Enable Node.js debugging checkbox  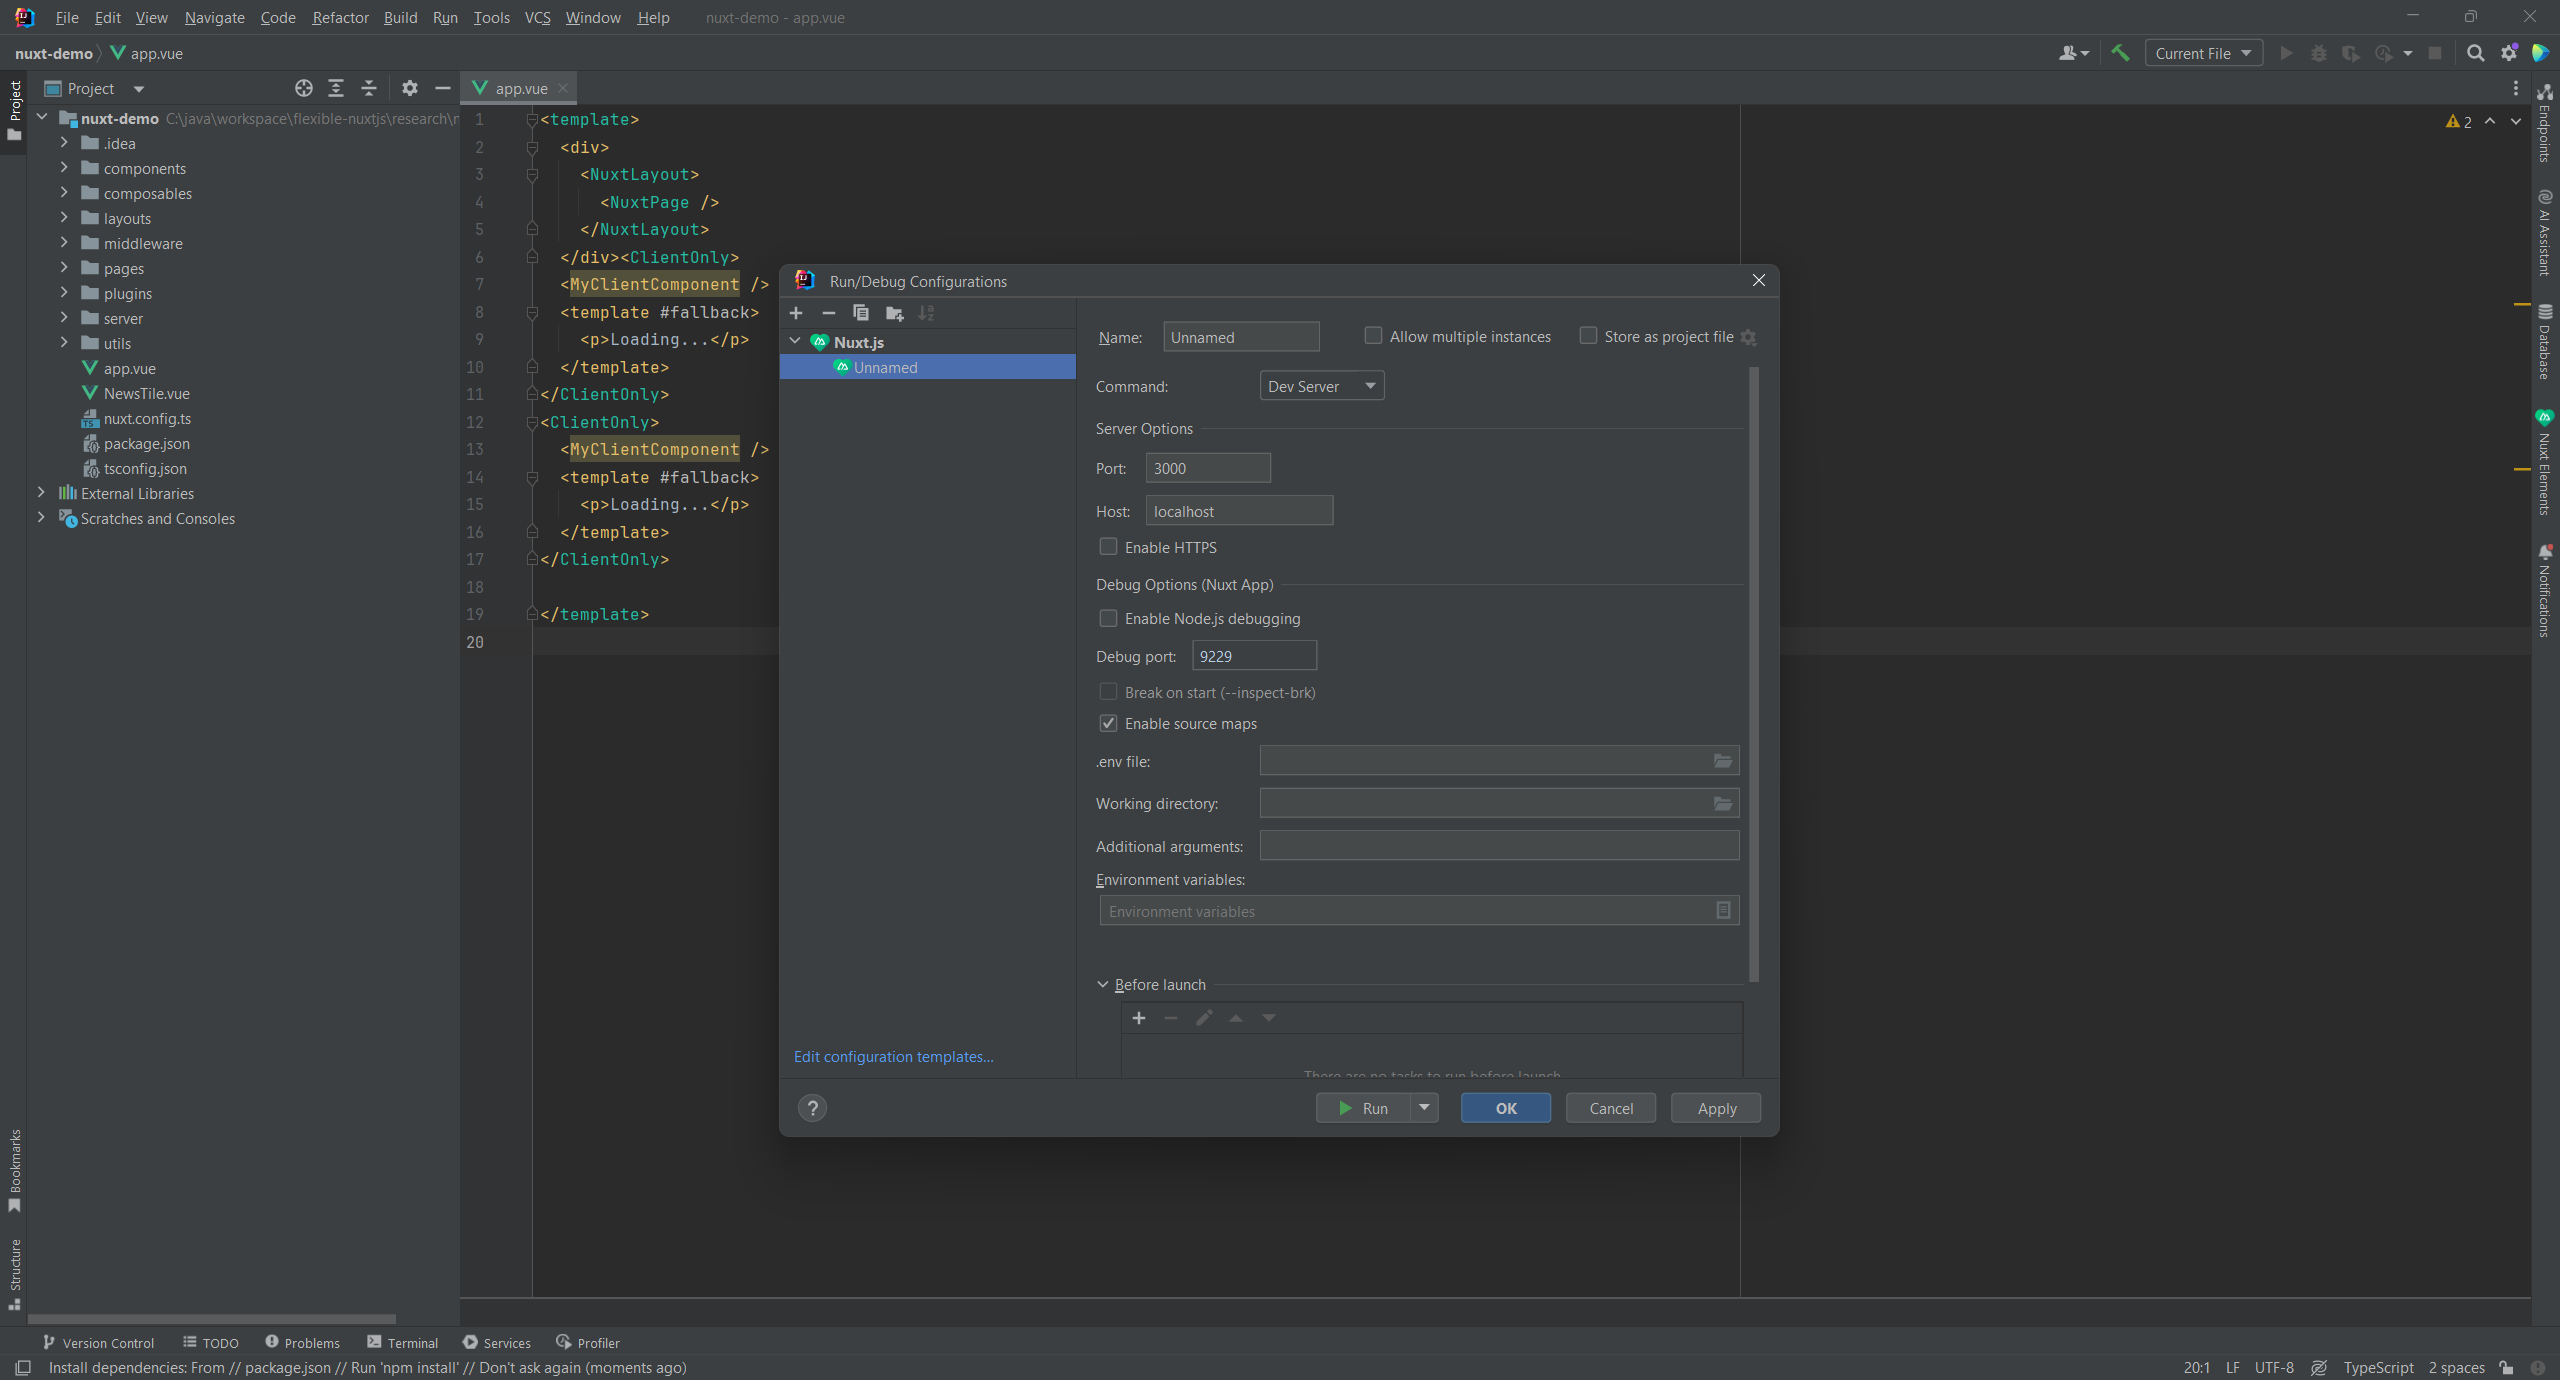click(x=1108, y=619)
